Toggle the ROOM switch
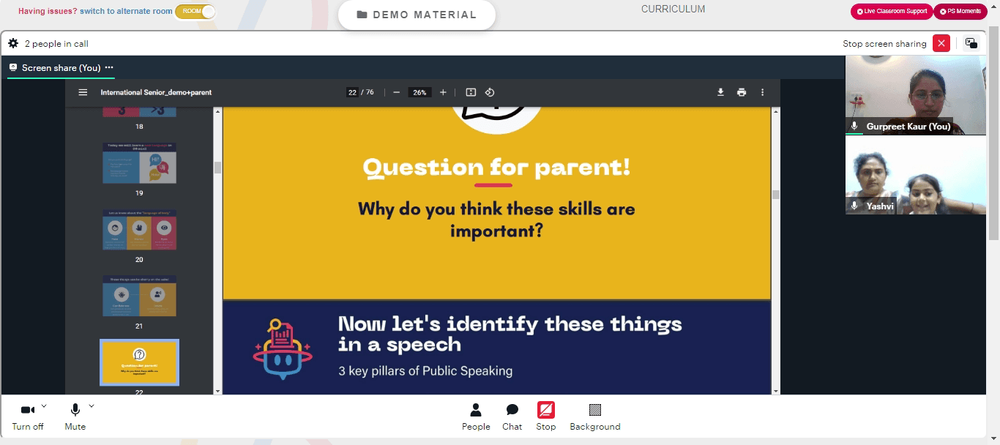This screenshot has width=1000, height=445. [x=195, y=11]
